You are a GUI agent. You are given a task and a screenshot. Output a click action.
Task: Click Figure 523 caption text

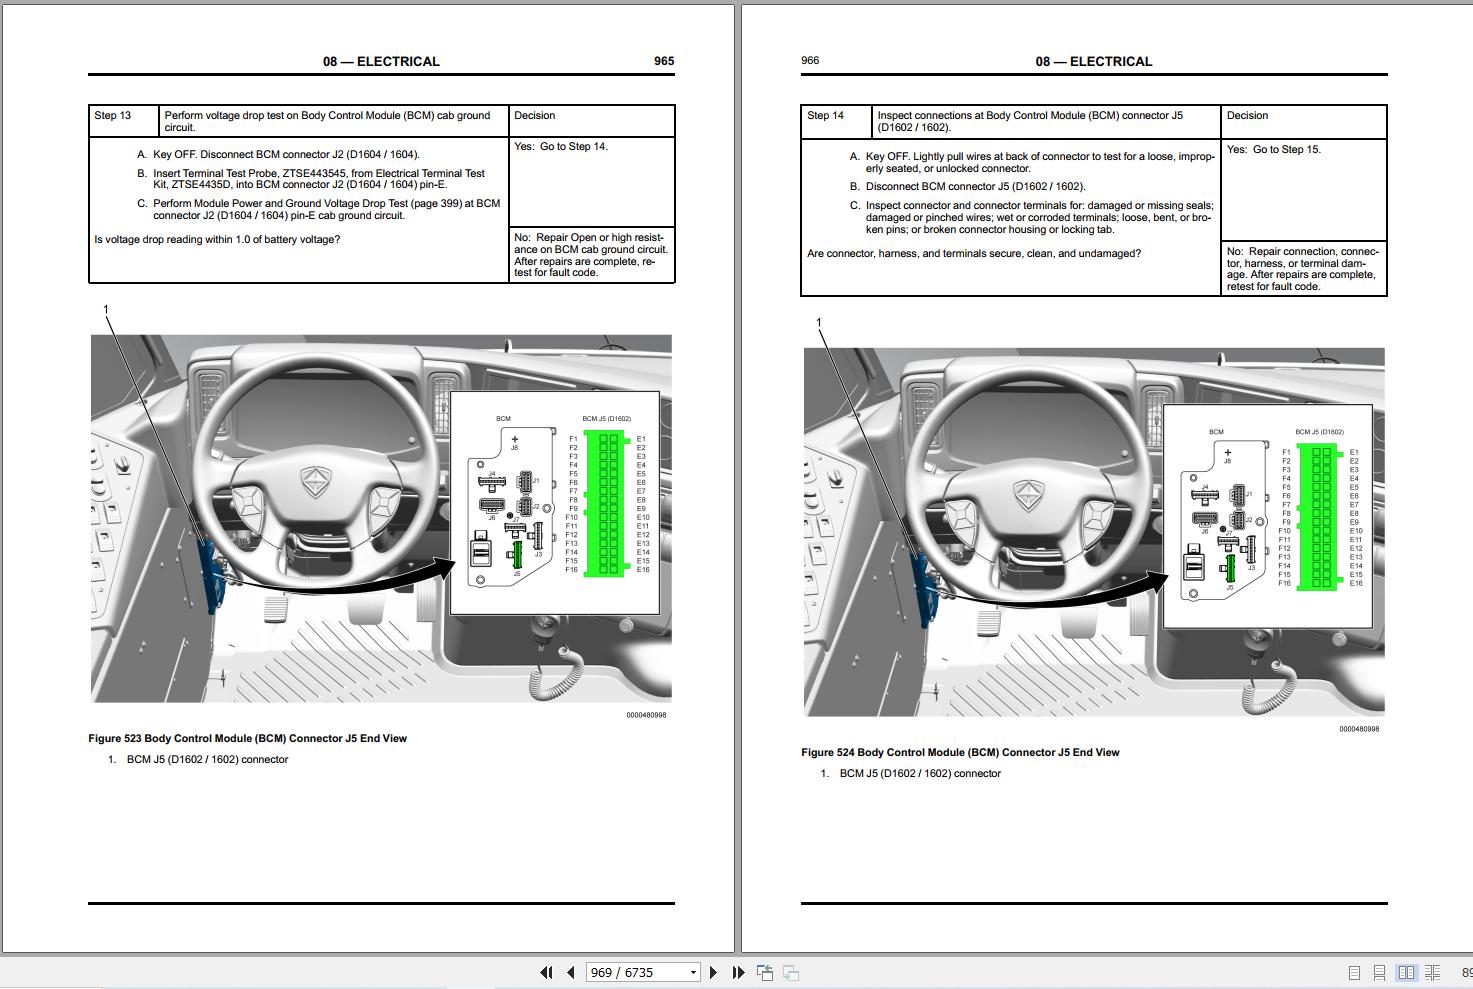pos(247,738)
